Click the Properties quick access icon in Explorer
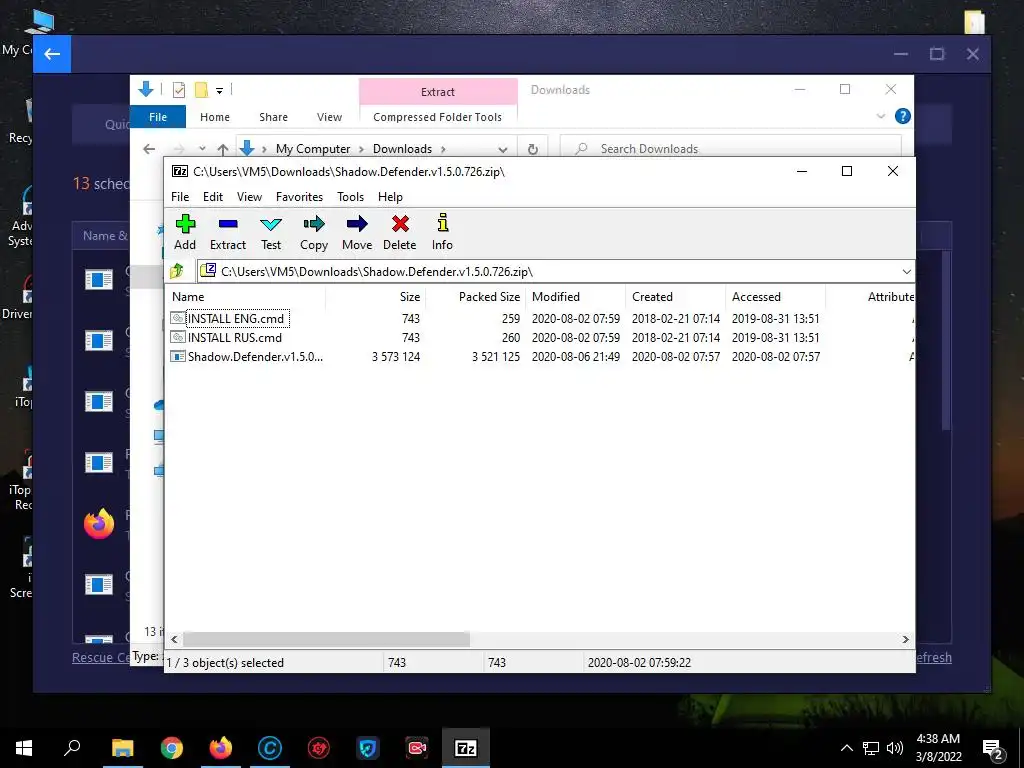The height and width of the screenshot is (768, 1024). (x=178, y=90)
